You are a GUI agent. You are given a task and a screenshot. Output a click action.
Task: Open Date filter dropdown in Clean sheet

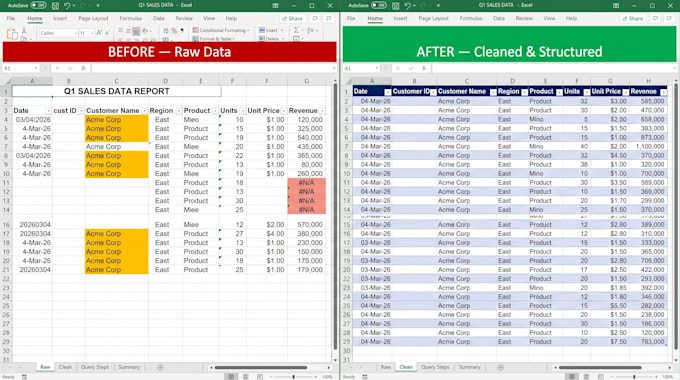pyautogui.click(x=388, y=92)
